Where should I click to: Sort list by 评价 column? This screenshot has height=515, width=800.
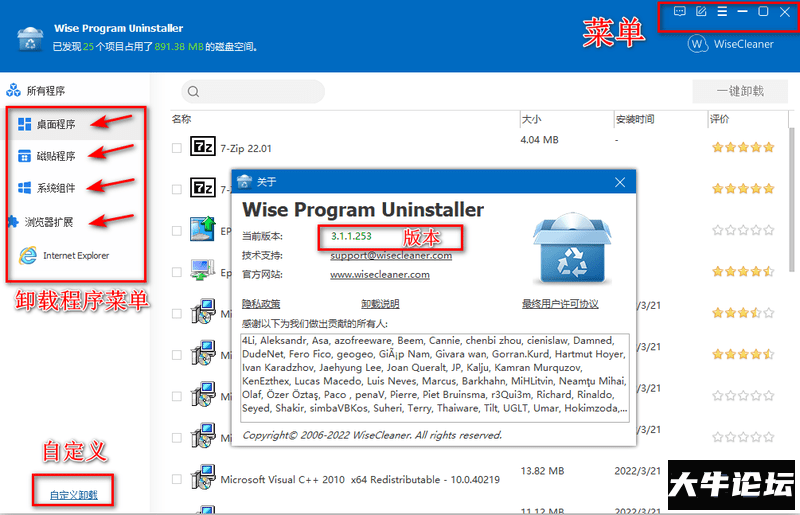coord(719,119)
